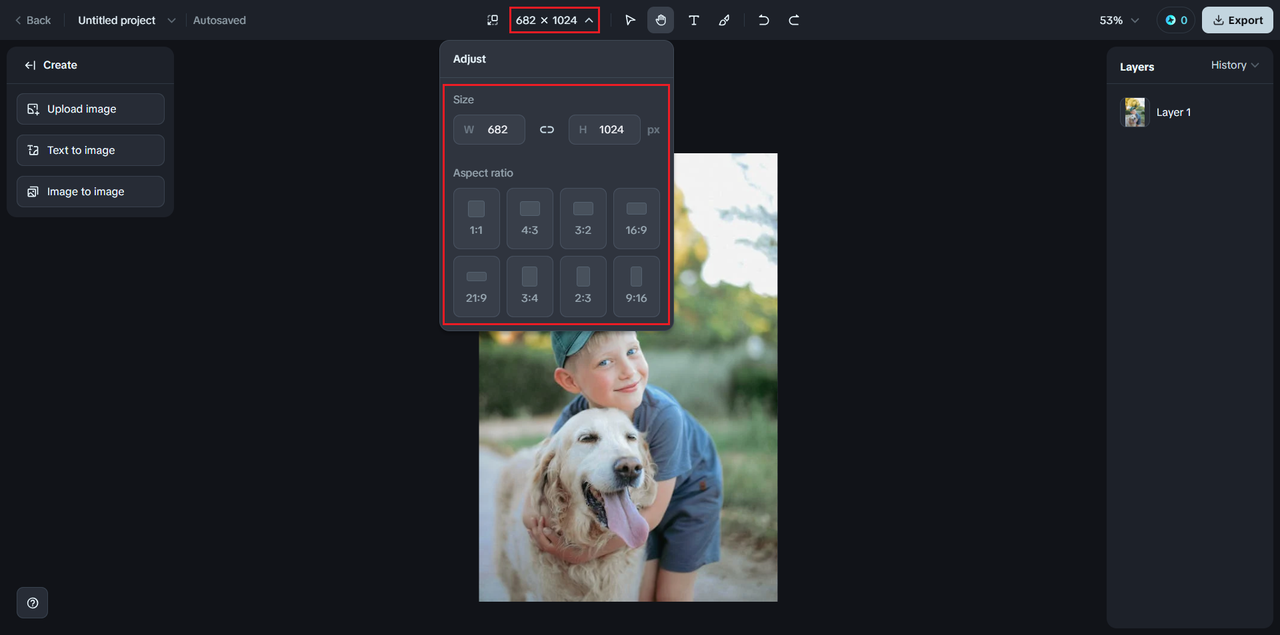The width and height of the screenshot is (1280, 635).
Task: Select Layer 1 thumbnail
Action: [1135, 112]
